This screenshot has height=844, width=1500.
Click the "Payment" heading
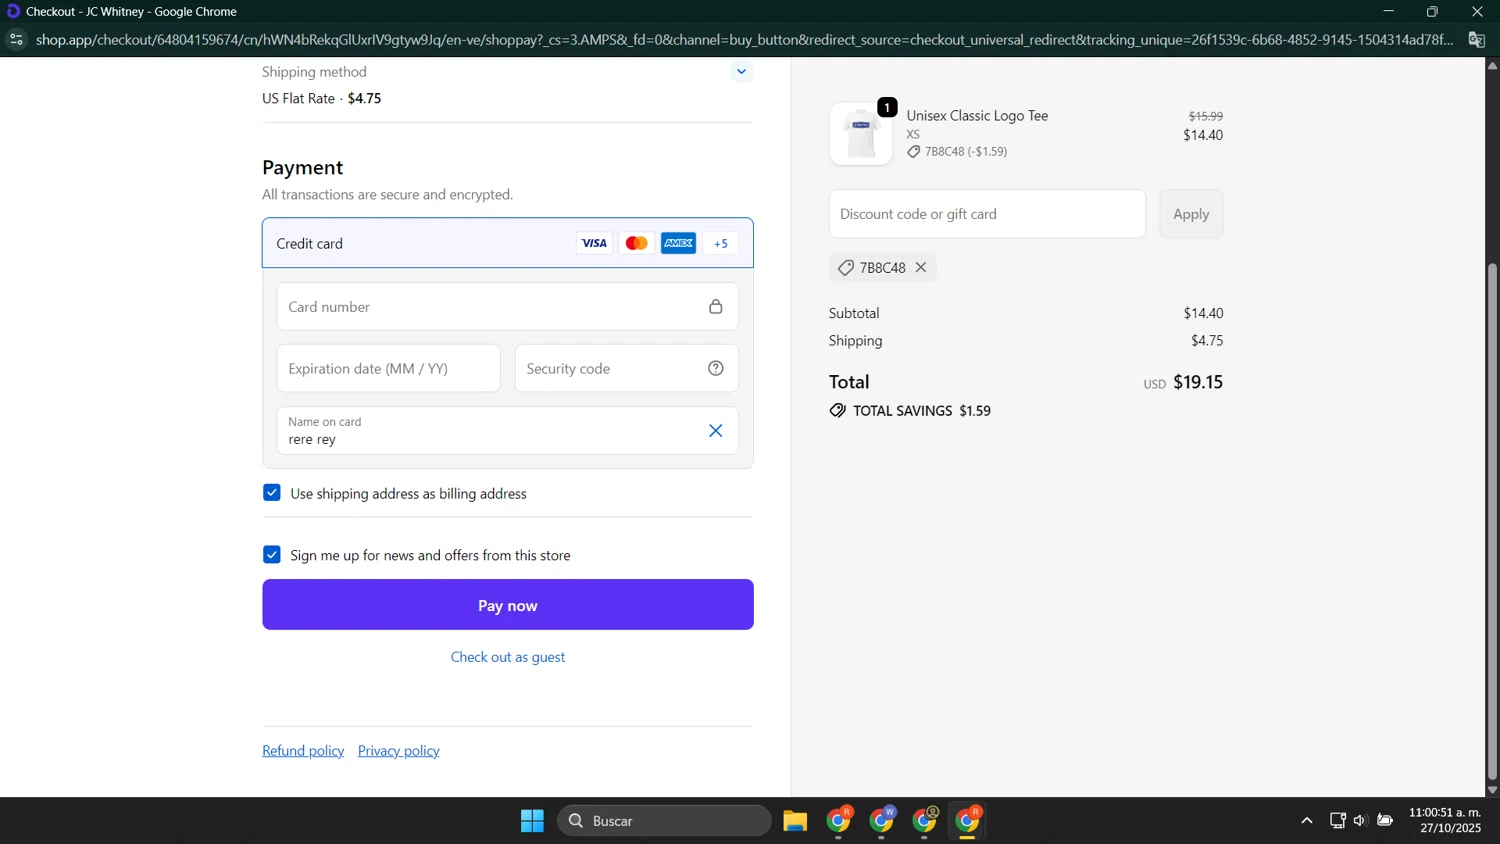tap(303, 167)
